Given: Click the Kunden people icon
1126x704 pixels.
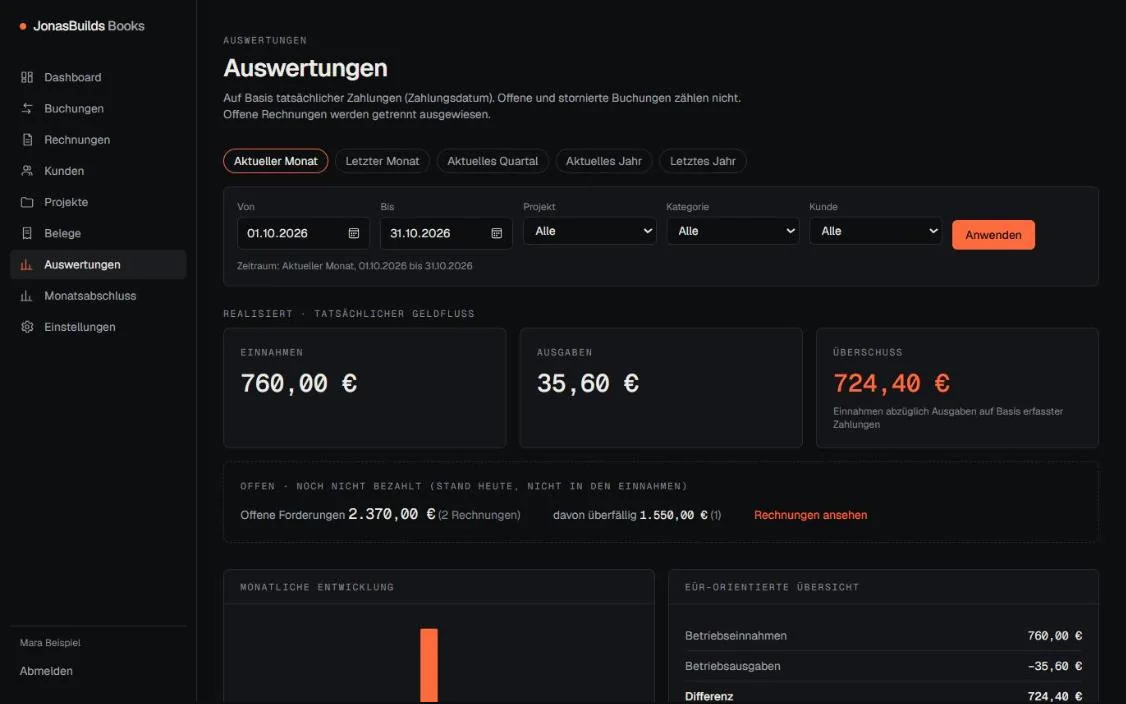Looking at the screenshot, I should [x=27, y=171].
